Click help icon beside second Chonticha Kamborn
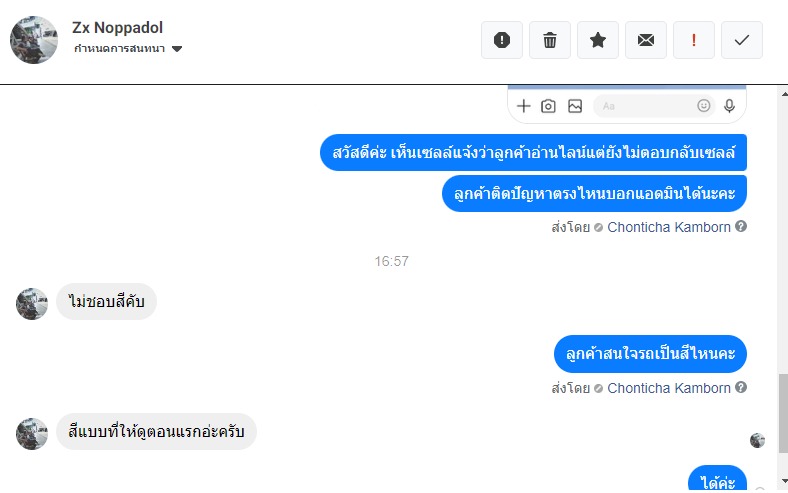788x493 pixels. [x=741, y=388]
